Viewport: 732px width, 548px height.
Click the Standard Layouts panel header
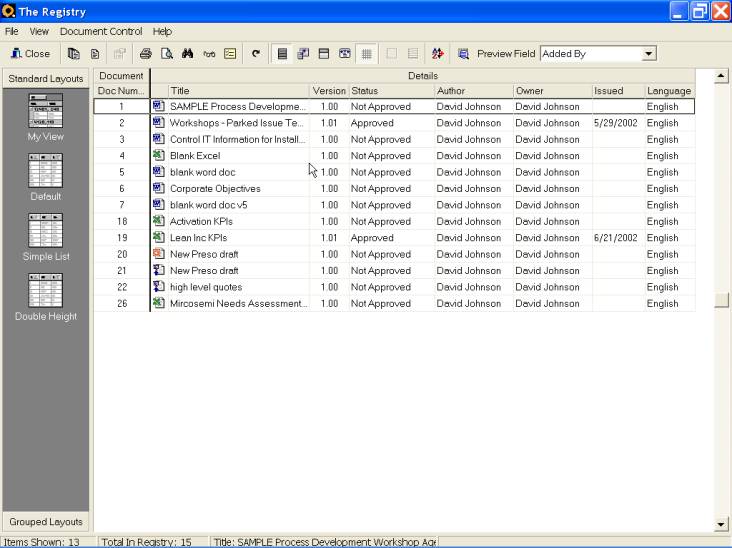[46, 78]
